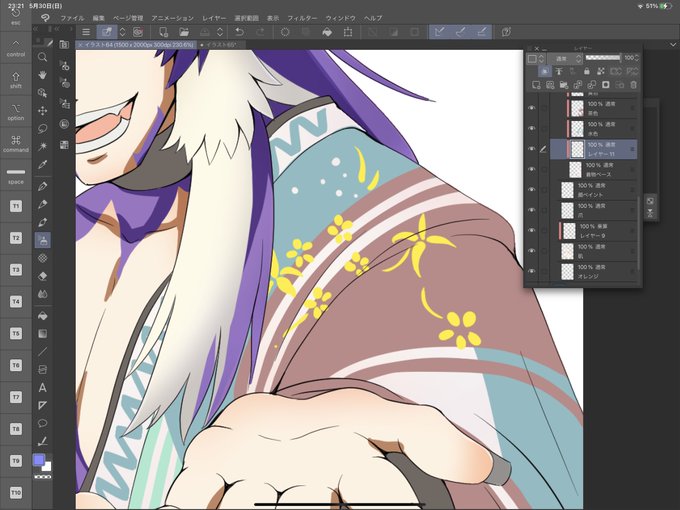
Task: Select the Gradient tool
Action: (42, 333)
